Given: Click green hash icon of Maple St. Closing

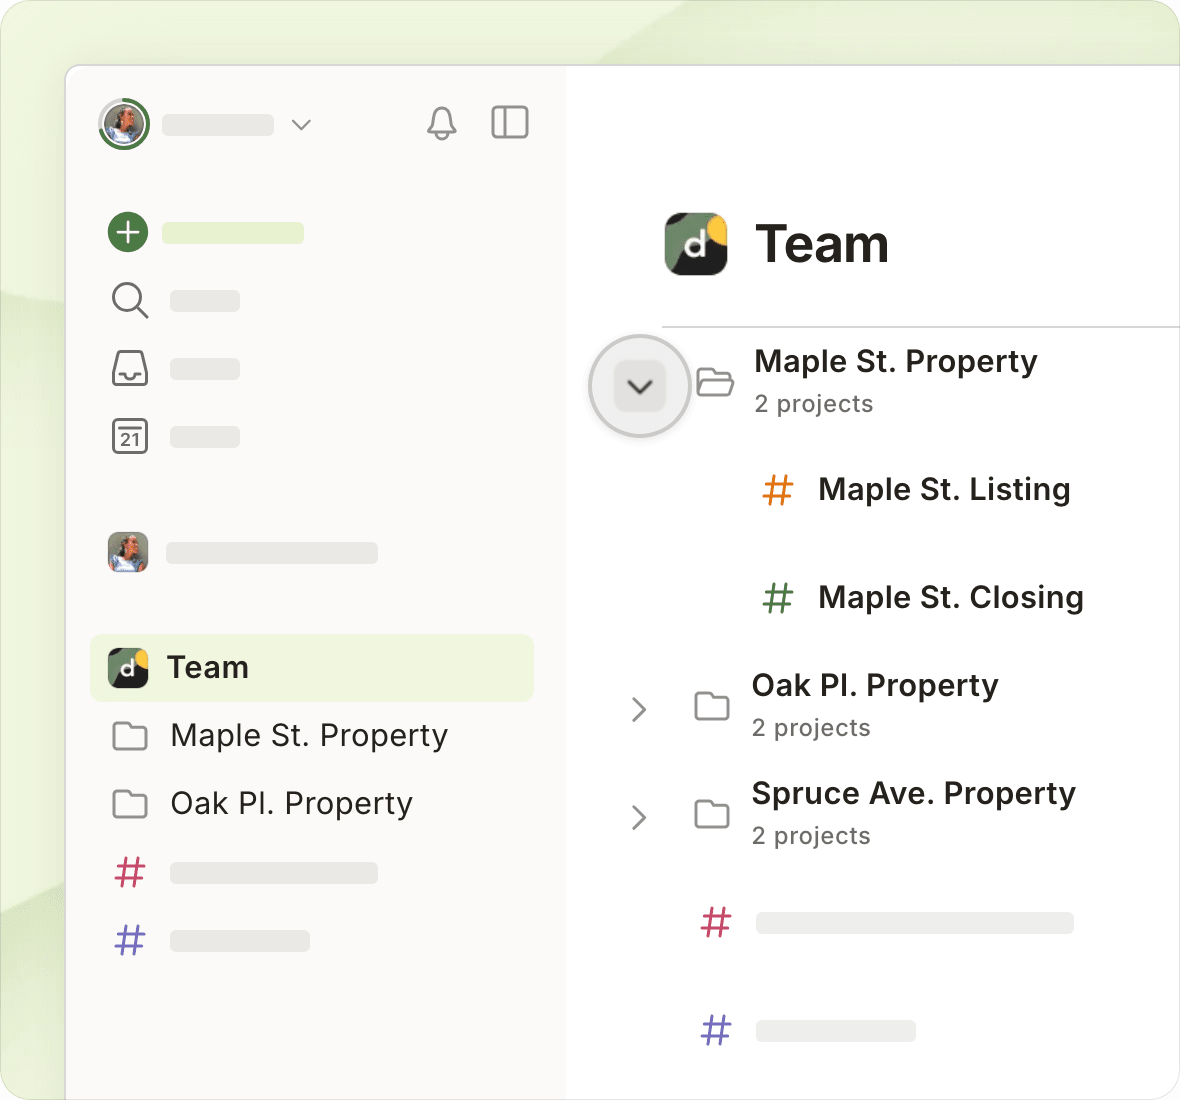Looking at the screenshot, I should click(x=777, y=598).
